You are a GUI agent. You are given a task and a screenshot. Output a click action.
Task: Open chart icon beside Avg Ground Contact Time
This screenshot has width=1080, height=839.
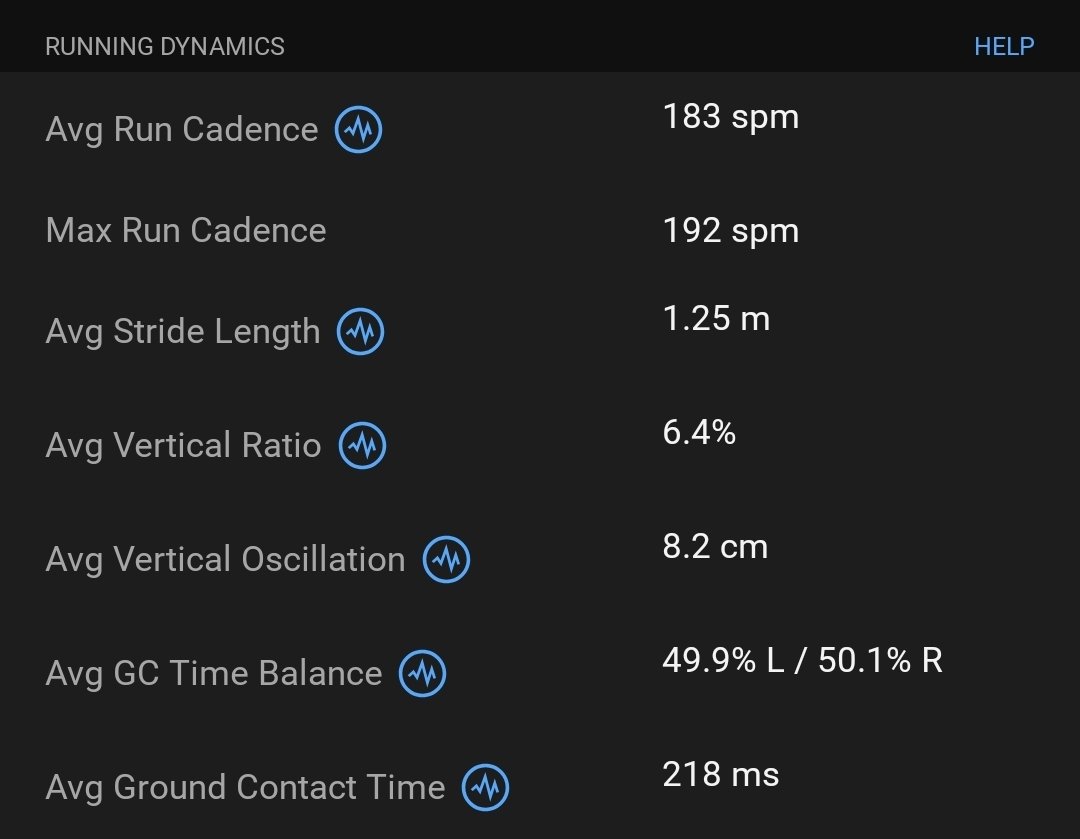coord(485,787)
